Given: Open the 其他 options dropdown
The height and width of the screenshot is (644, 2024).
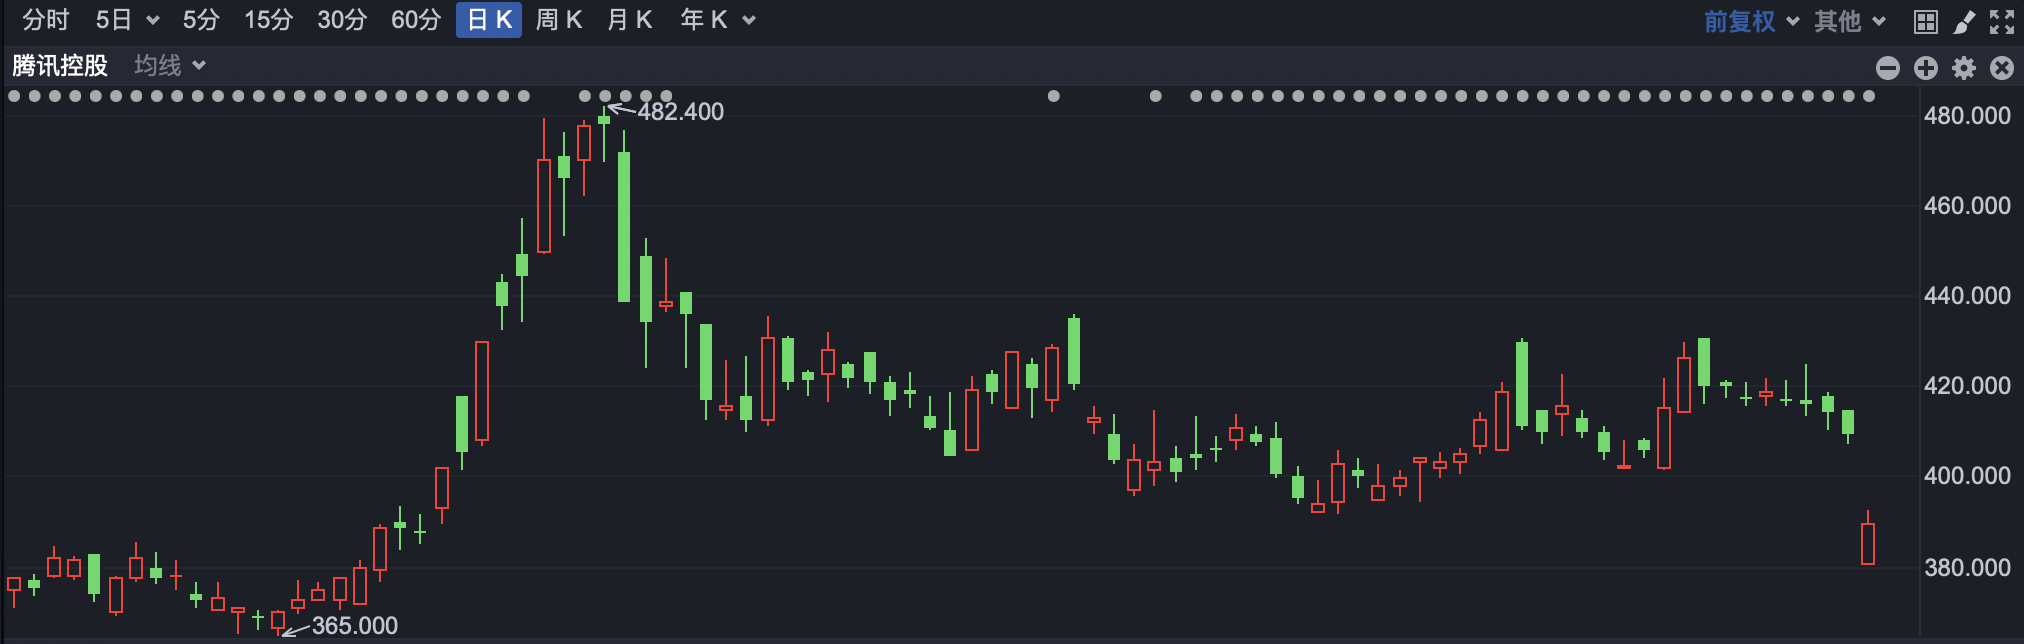Looking at the screenshot, I should tap(1850, 21).
